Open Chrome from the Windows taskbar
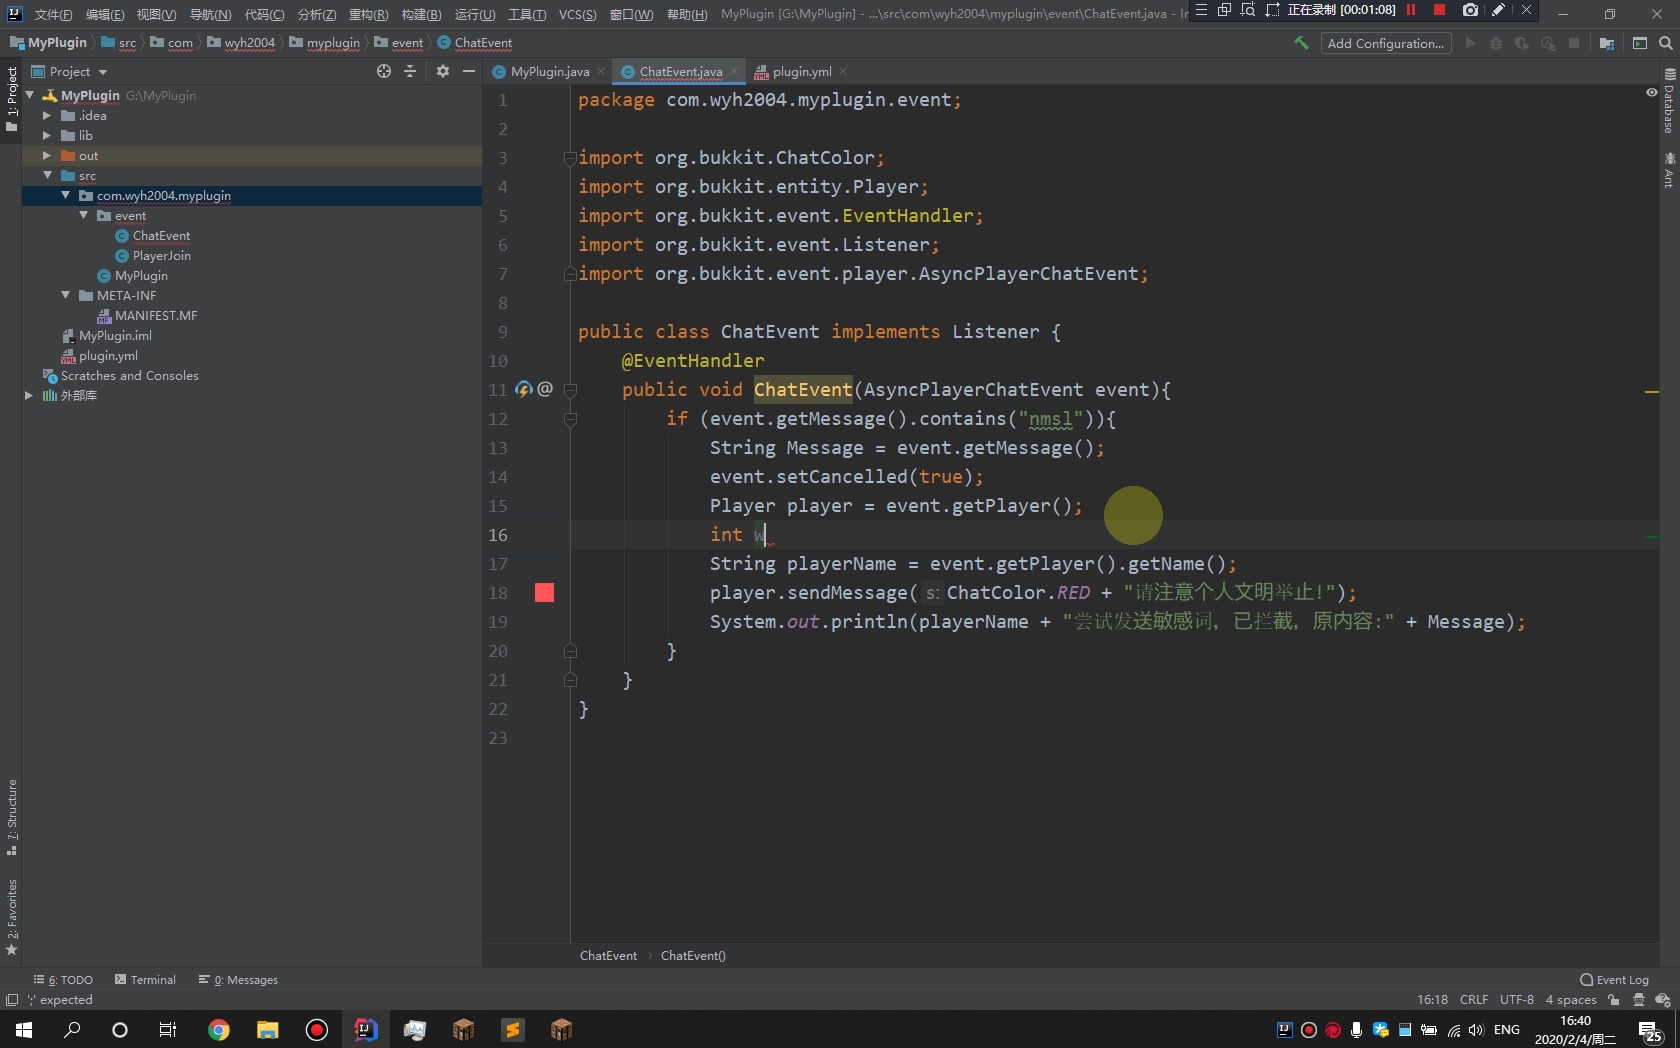 coord(218,1029)
